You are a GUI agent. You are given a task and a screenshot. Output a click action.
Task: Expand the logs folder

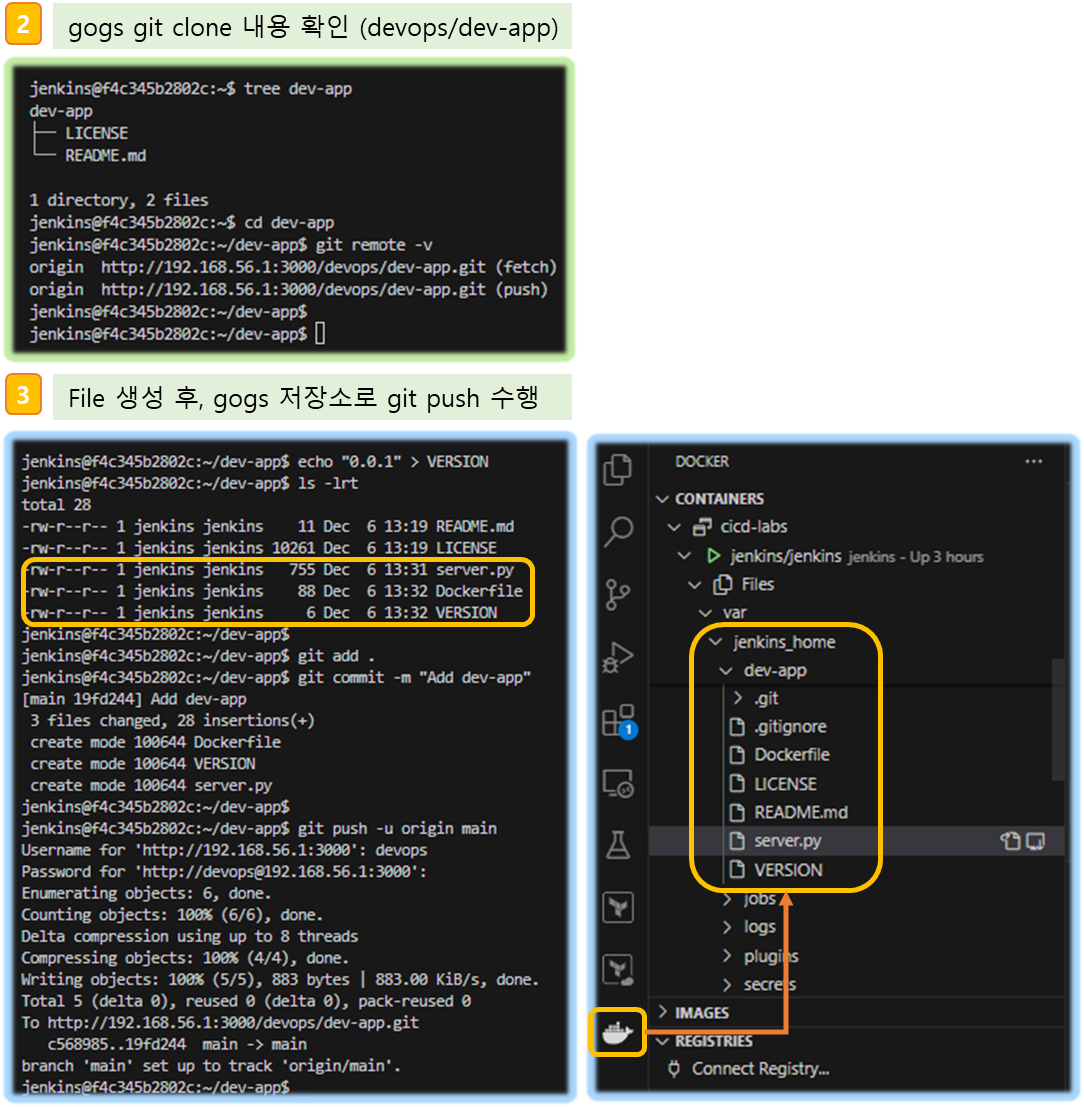[x=727, y=927]
